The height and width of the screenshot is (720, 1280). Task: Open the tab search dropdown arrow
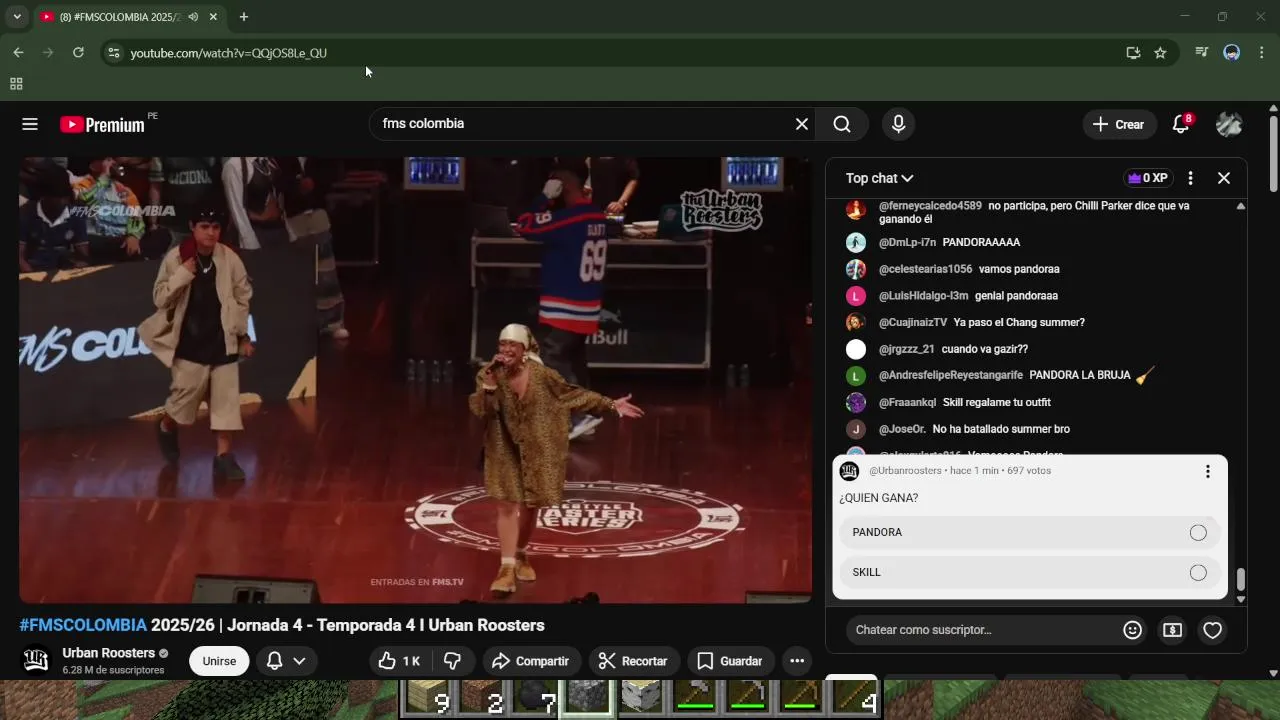click(17, 17)
